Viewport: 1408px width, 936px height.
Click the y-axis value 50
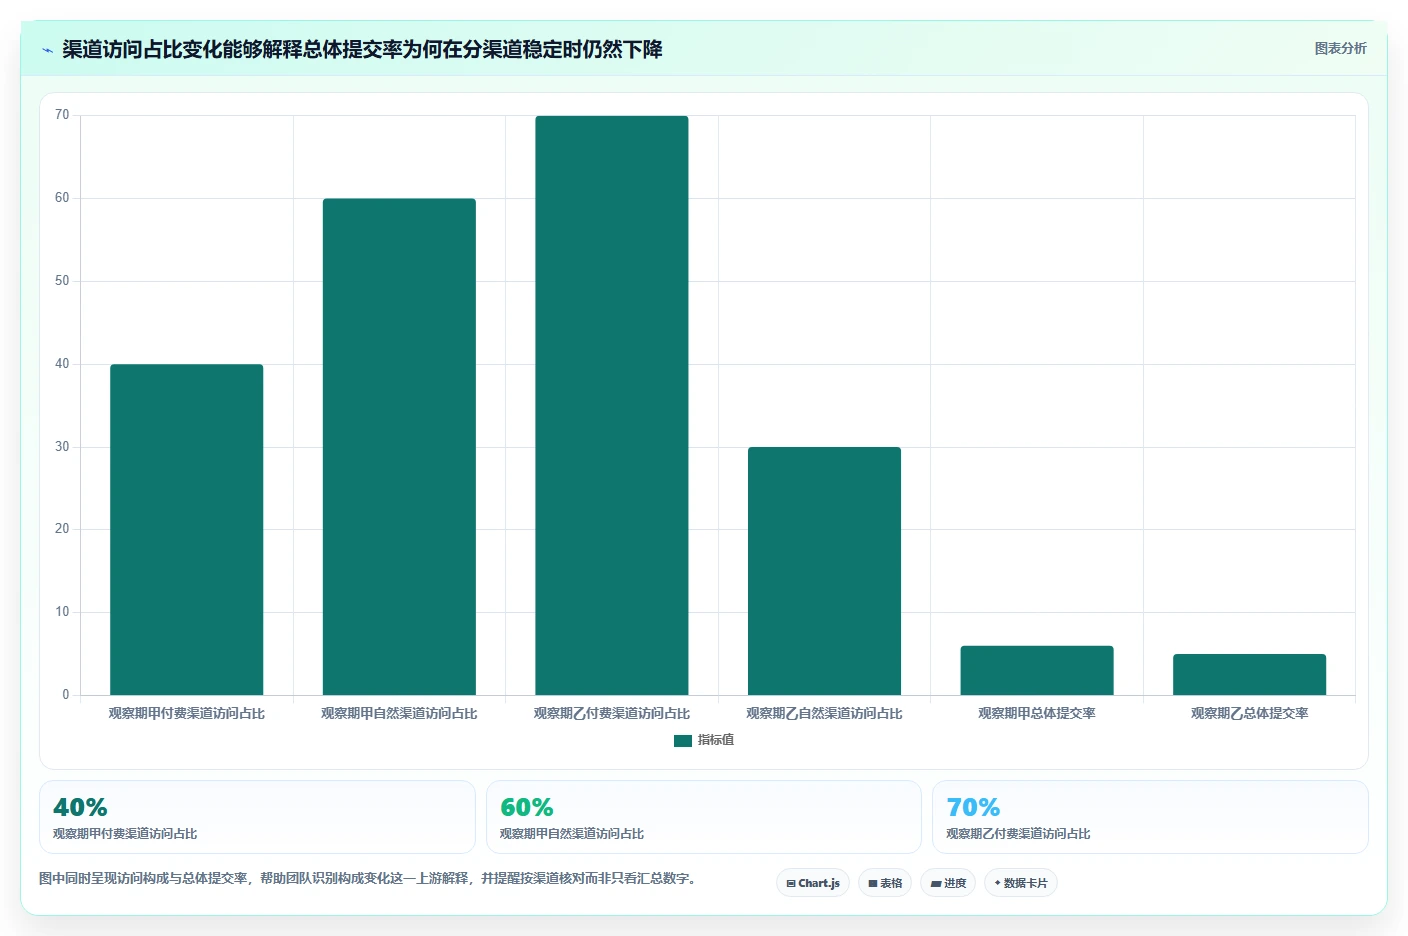point(62,281)
